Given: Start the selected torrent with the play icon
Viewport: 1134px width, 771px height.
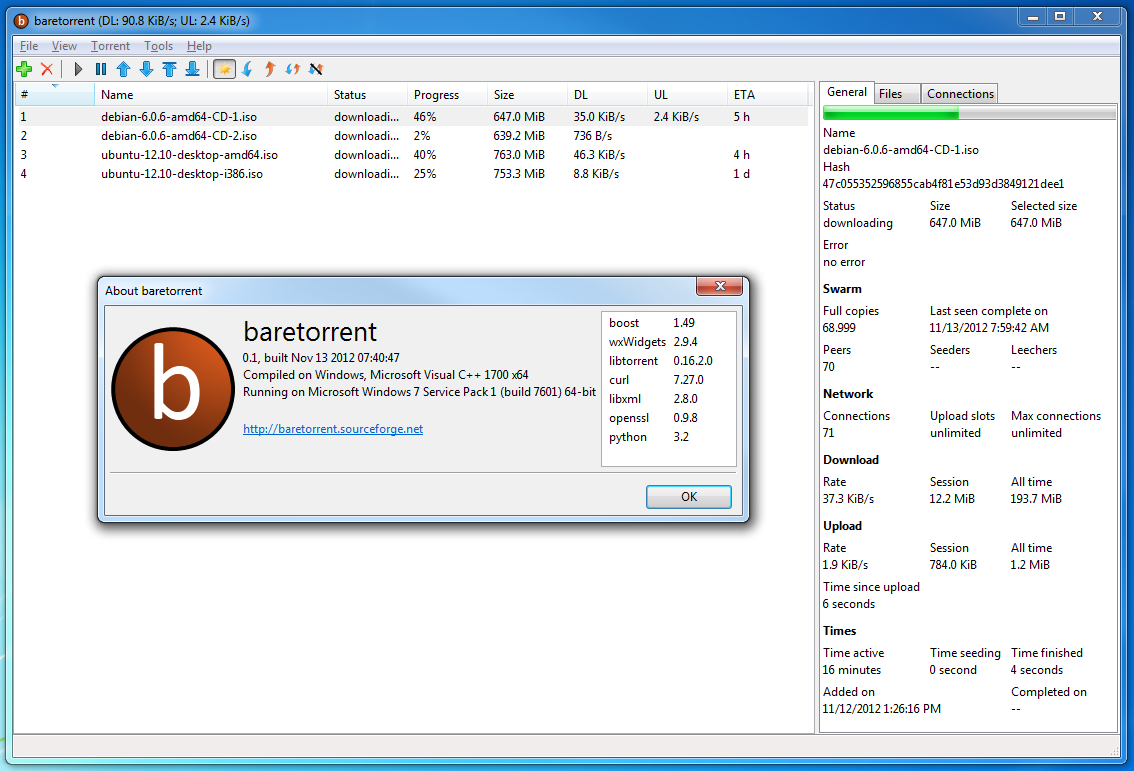Looking at the screenshot, I should (x=77, y=69).
